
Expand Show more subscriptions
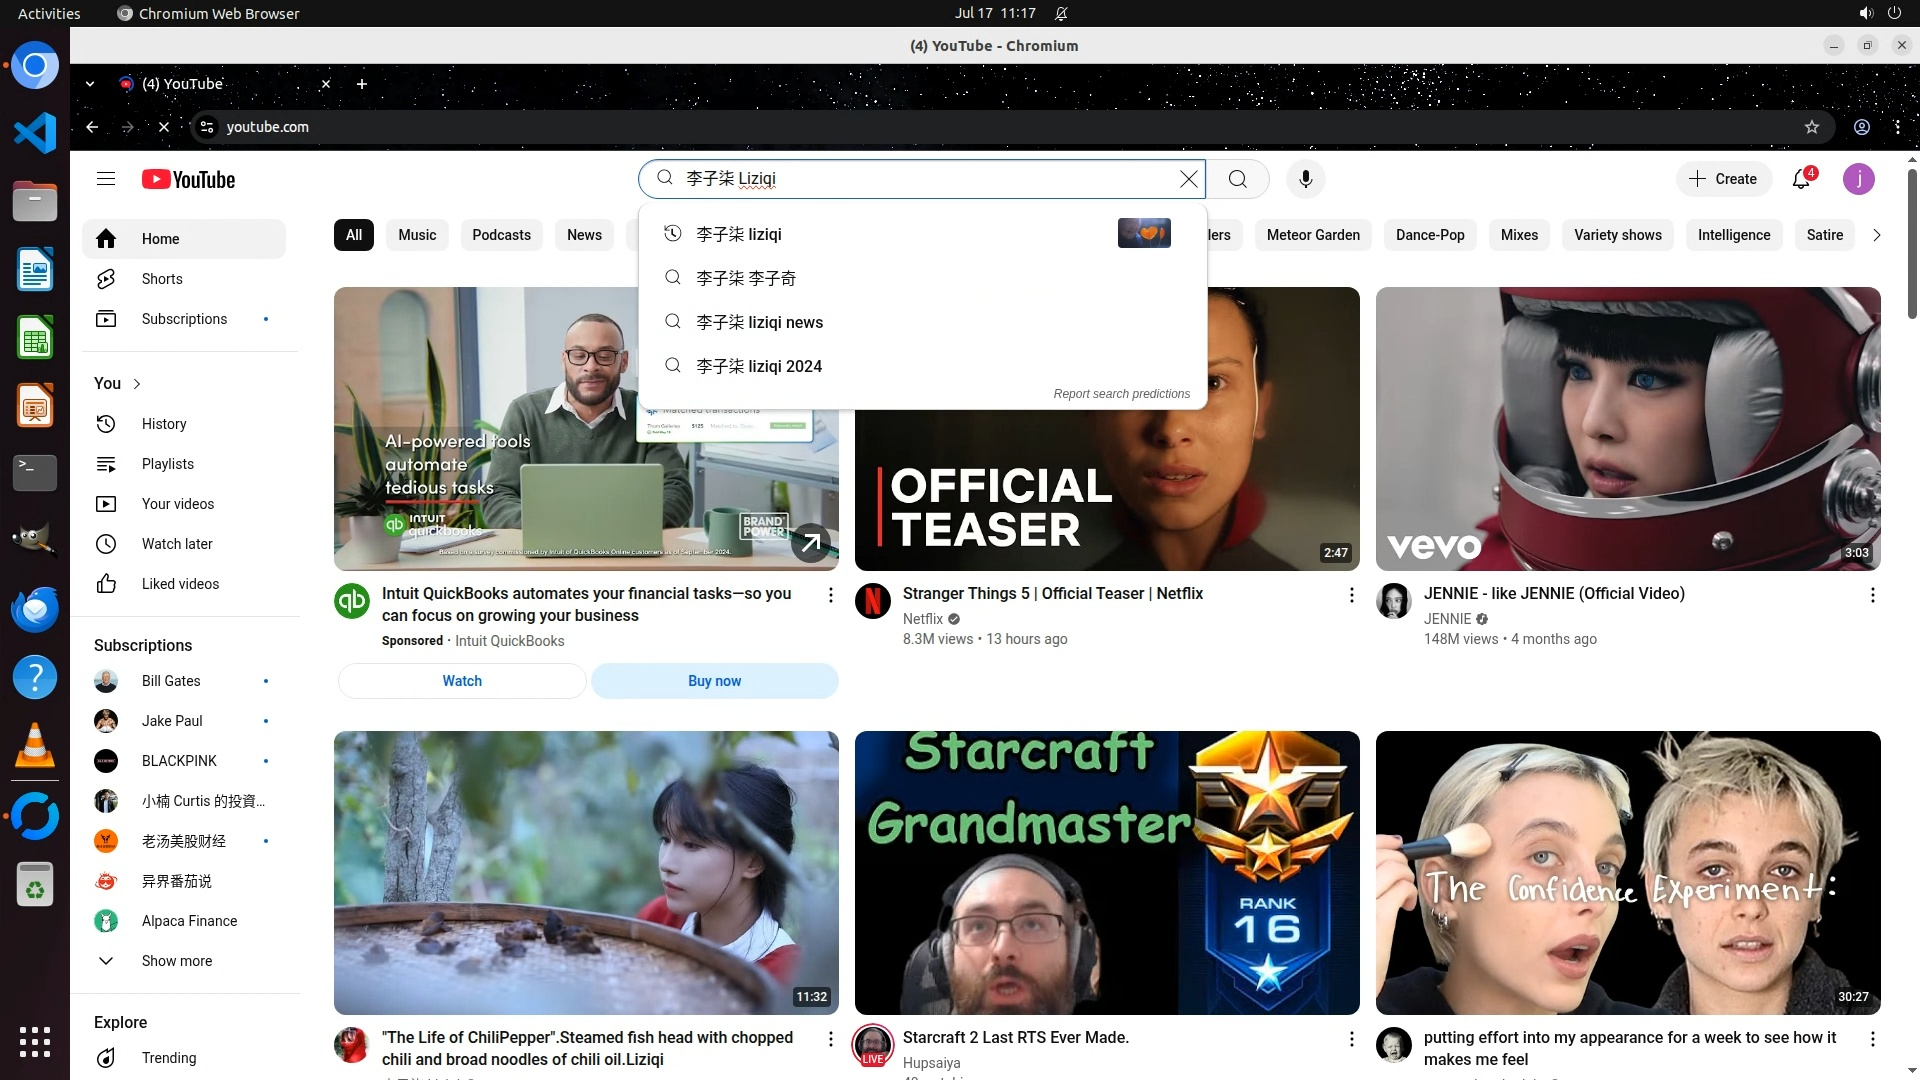coord(176,961)
